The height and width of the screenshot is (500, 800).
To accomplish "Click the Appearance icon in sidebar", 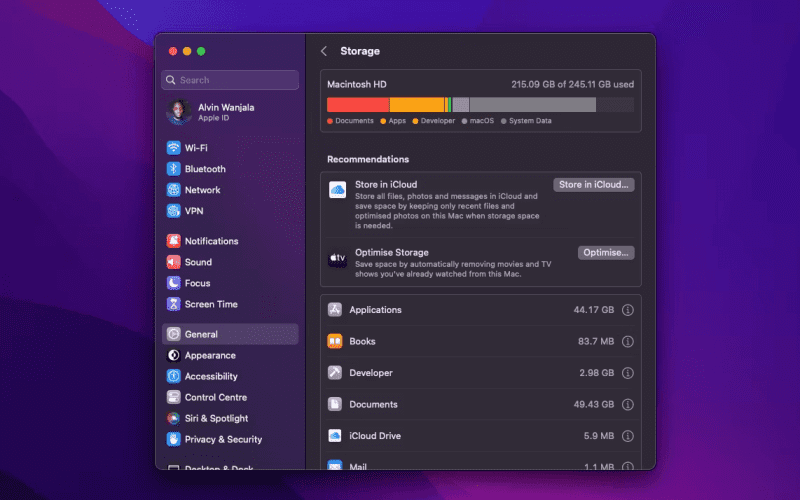I will pyautogui.click(x=173, y=355).
